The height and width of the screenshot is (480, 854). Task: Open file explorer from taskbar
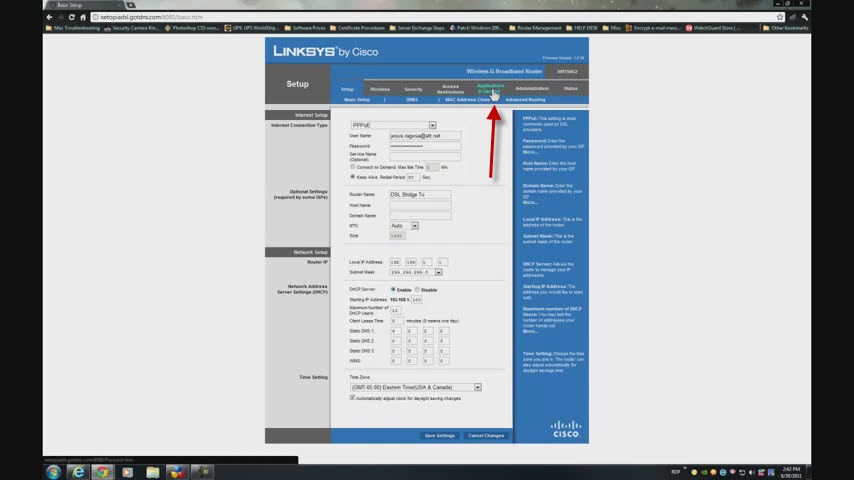click(152, 472)
